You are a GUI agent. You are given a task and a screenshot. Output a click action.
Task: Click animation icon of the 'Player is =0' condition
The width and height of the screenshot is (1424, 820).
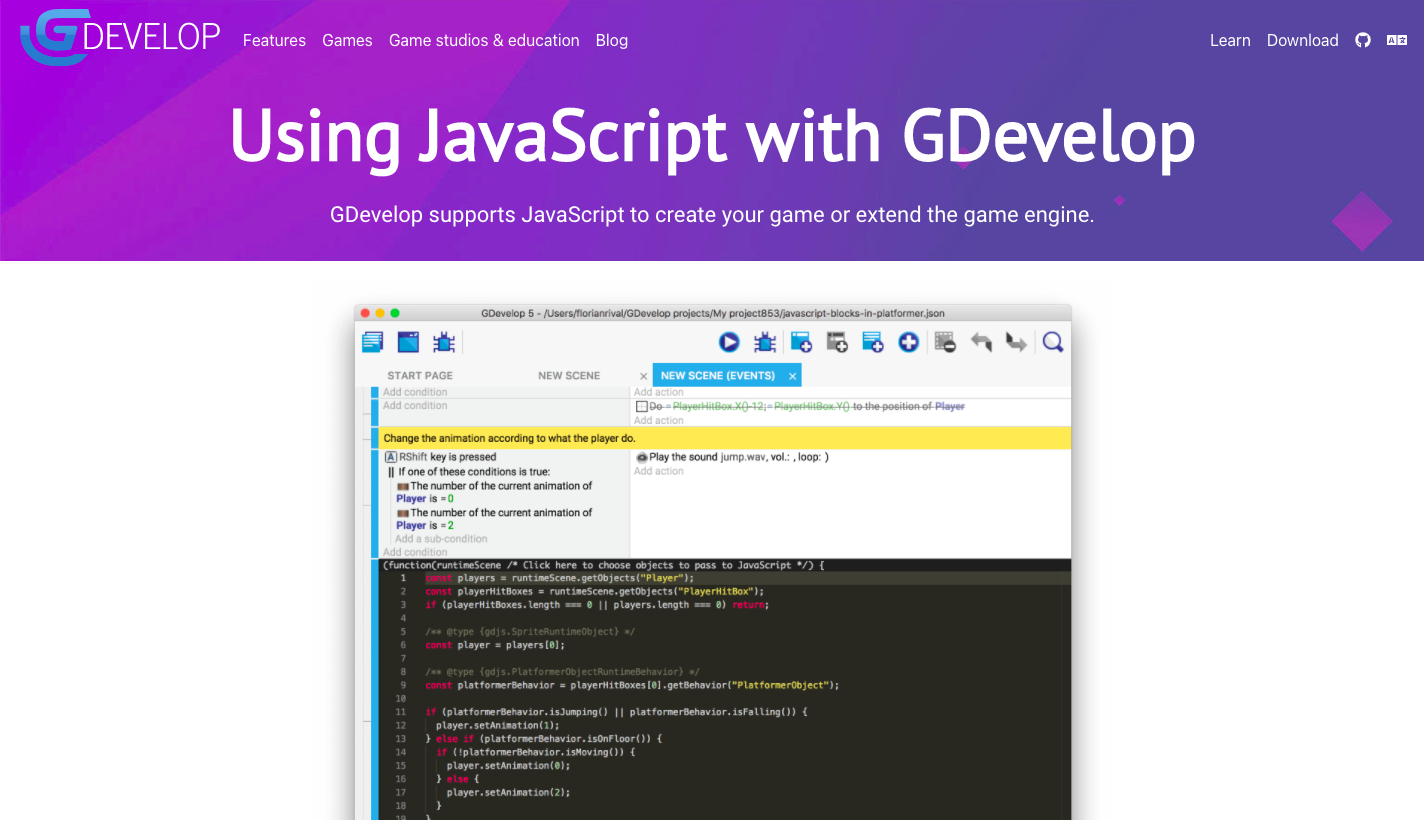tap(403, 486)
